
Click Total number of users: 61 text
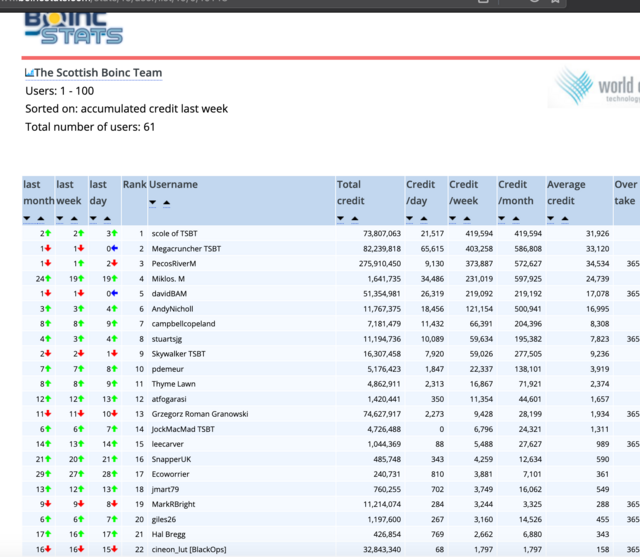click(90, 127)
